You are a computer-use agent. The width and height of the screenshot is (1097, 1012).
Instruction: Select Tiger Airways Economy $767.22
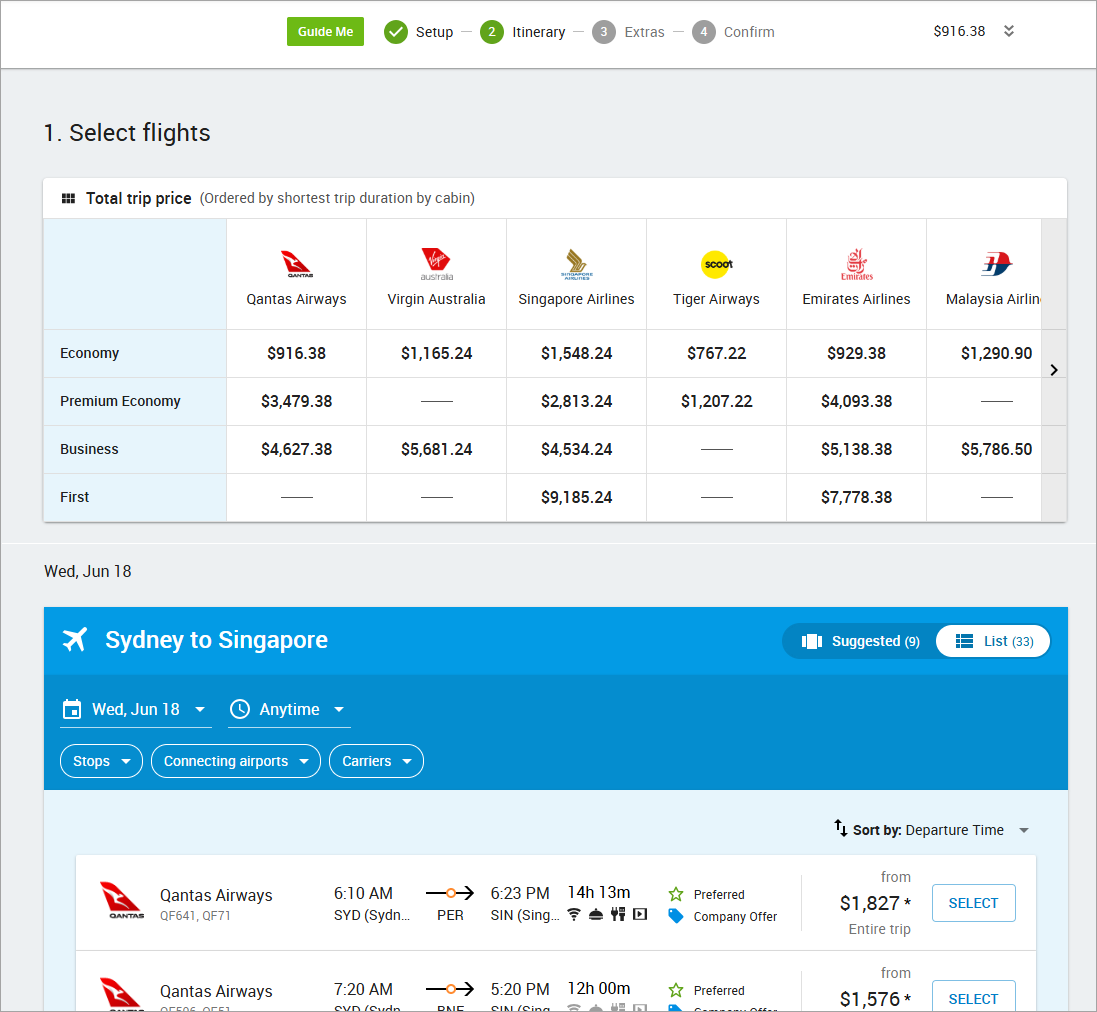(716, 354)
